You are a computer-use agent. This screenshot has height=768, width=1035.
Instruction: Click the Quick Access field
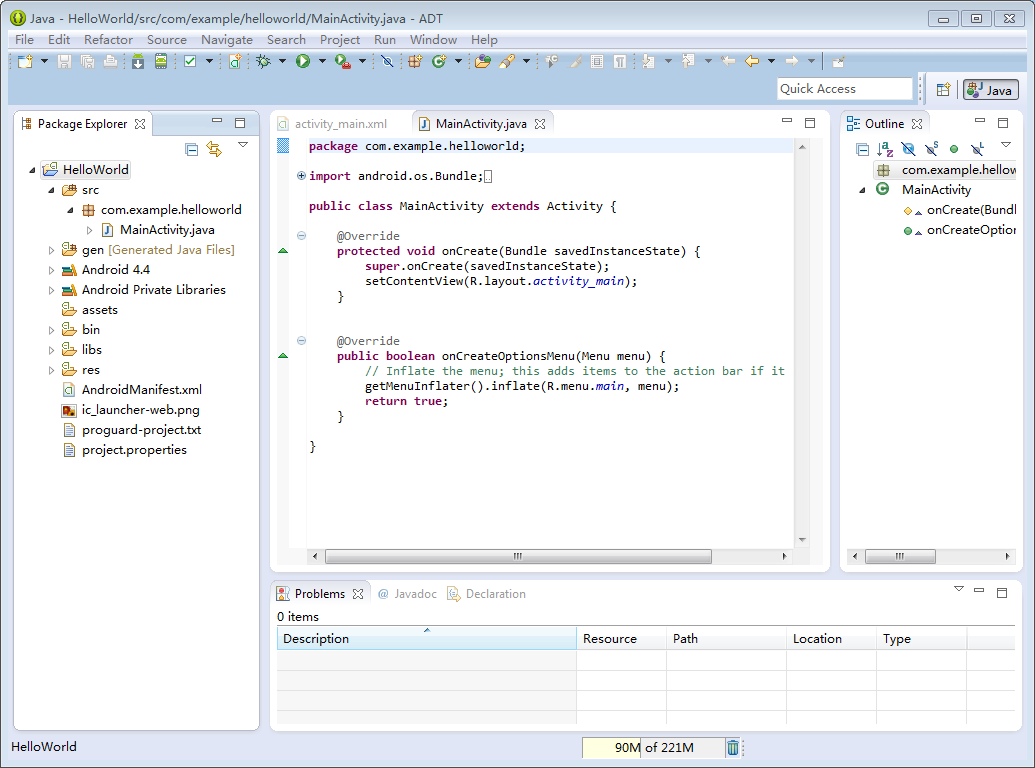click(x=845, y=89)
